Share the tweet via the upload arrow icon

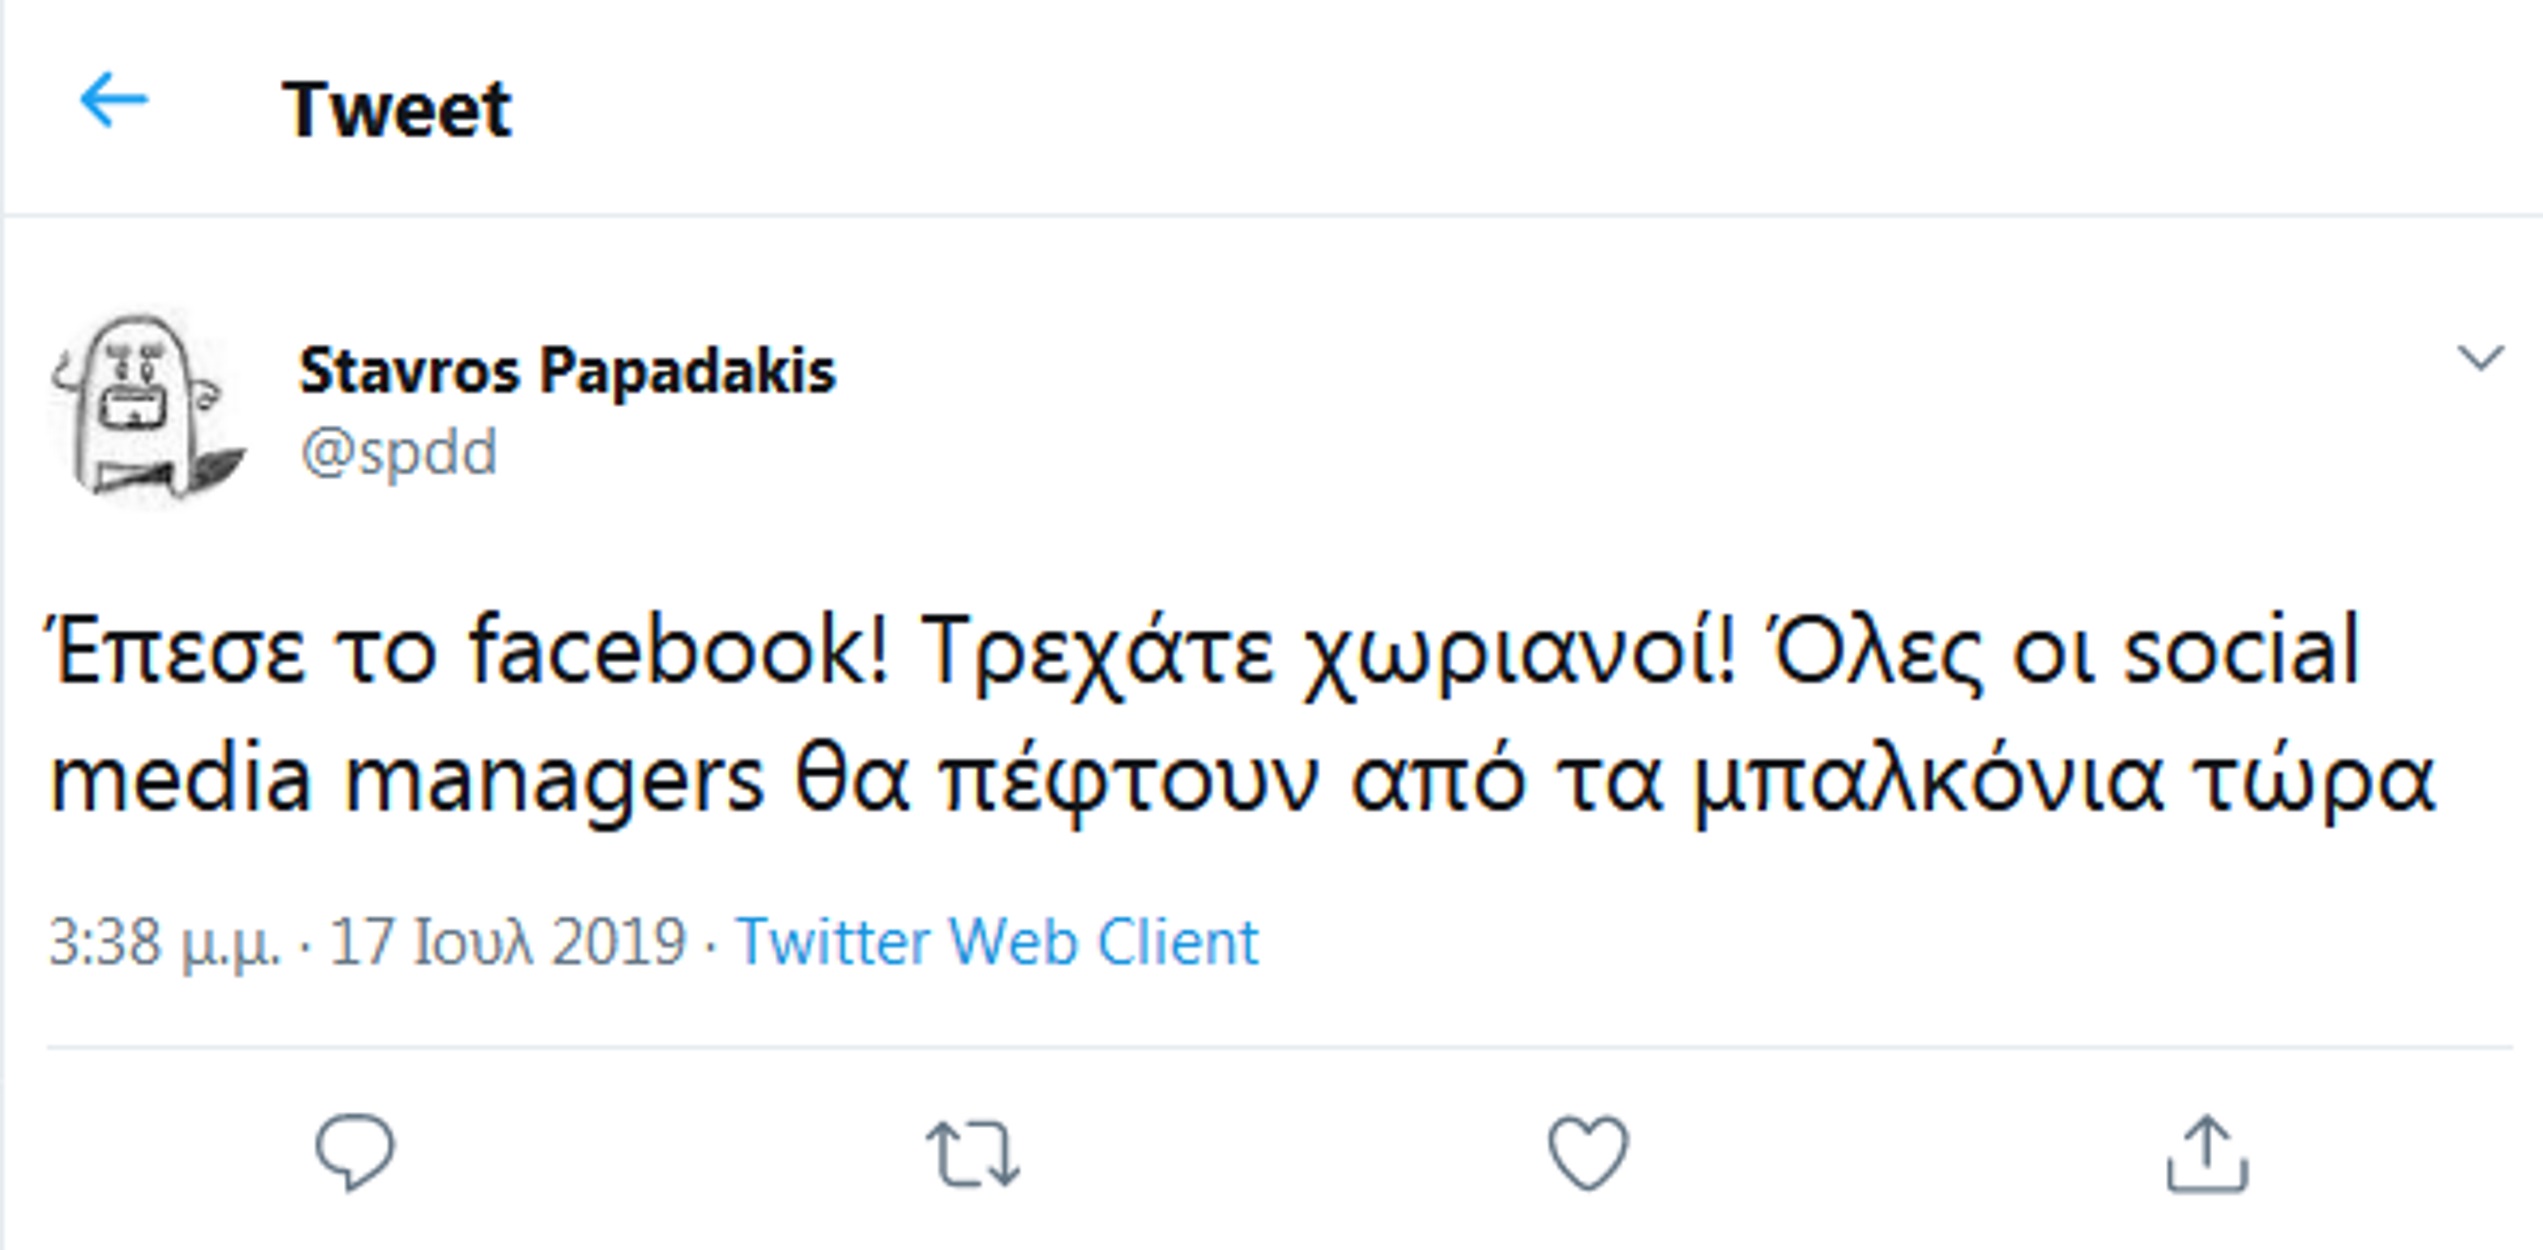[x=2207, y=1155]
